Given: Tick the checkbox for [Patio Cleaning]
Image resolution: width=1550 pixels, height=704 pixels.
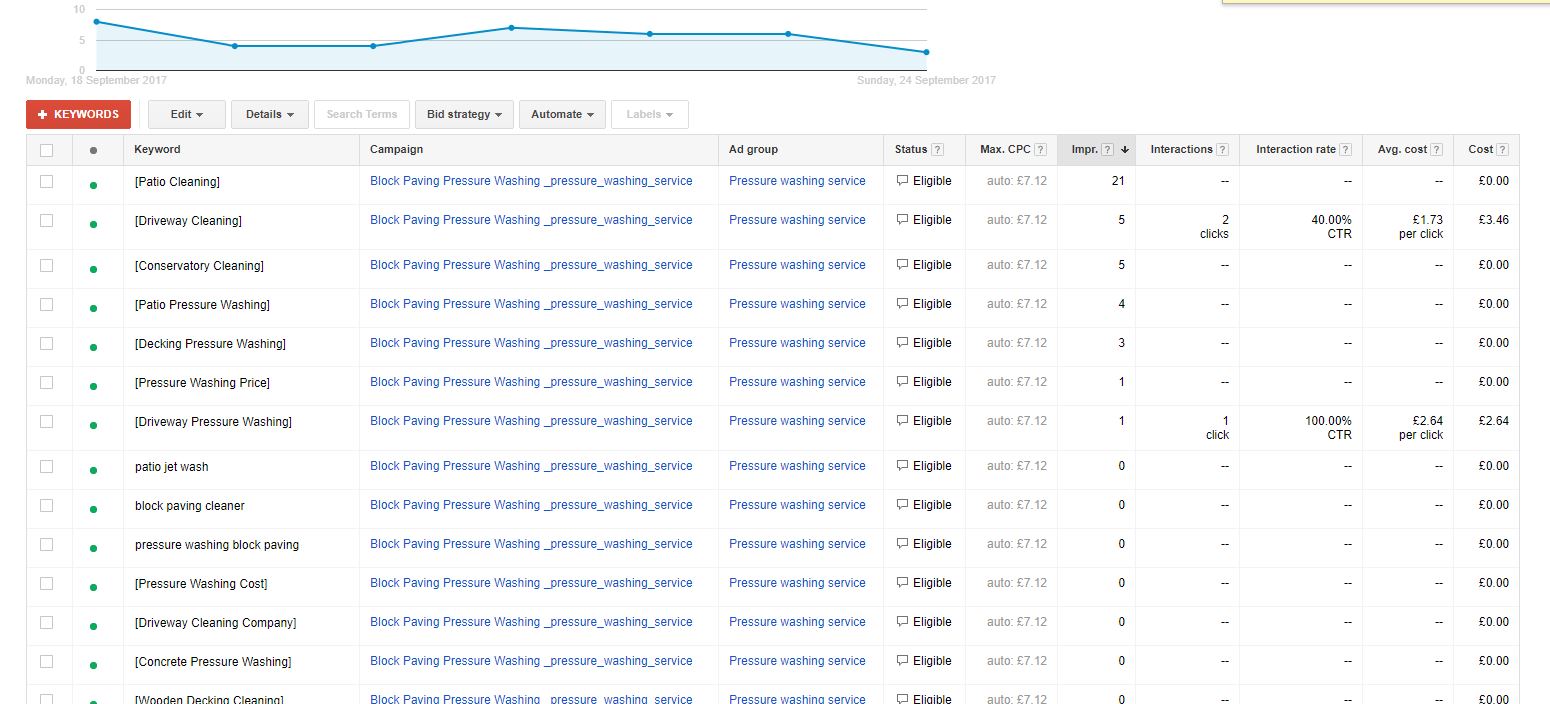Looking at the screenshot, I should point(46,181).
